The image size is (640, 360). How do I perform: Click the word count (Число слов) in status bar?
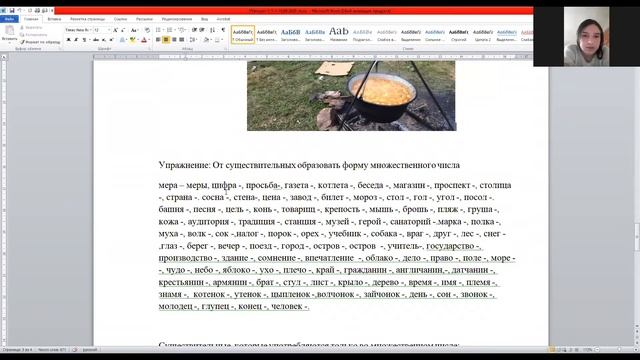click(52, 350)
